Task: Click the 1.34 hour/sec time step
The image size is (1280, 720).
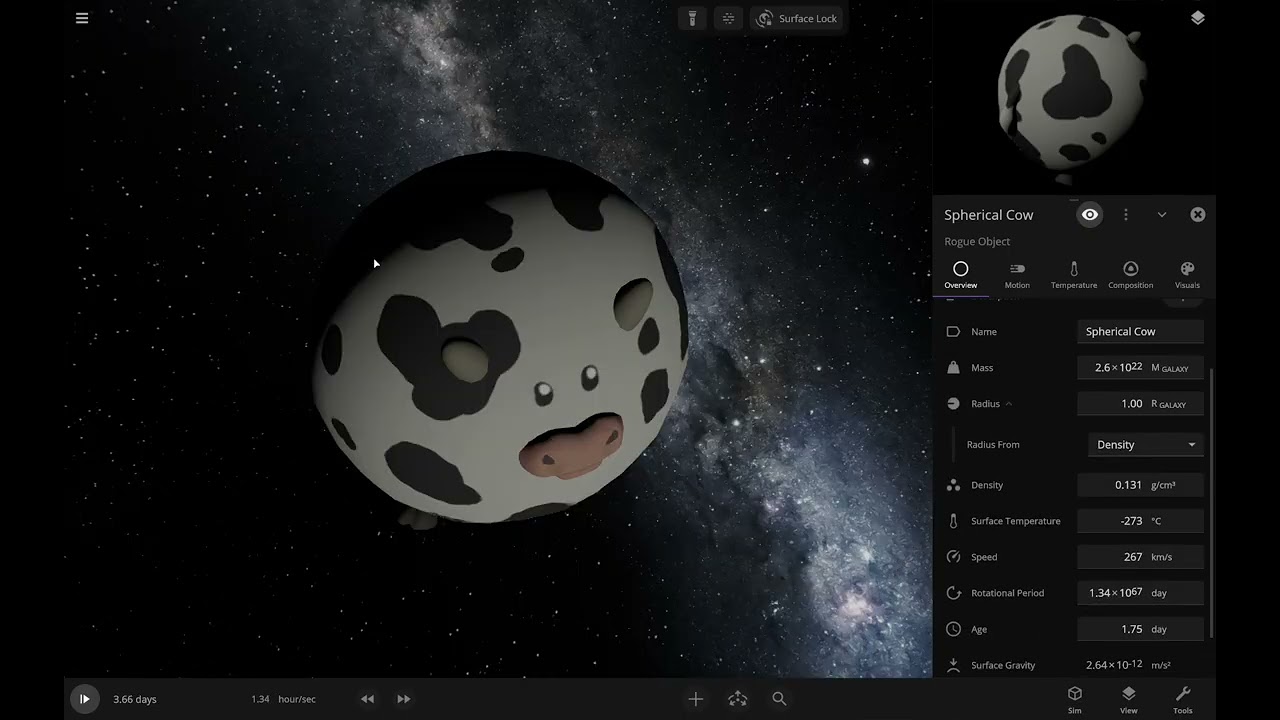Action: (283, 699)
